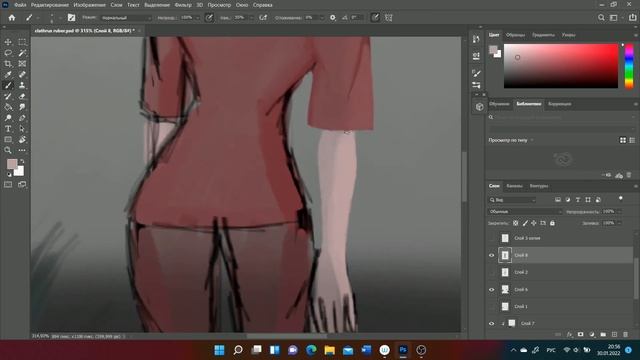Select the Lasso tool
Viewport: 640px width, 360px height.
click(x=8, y=53)
